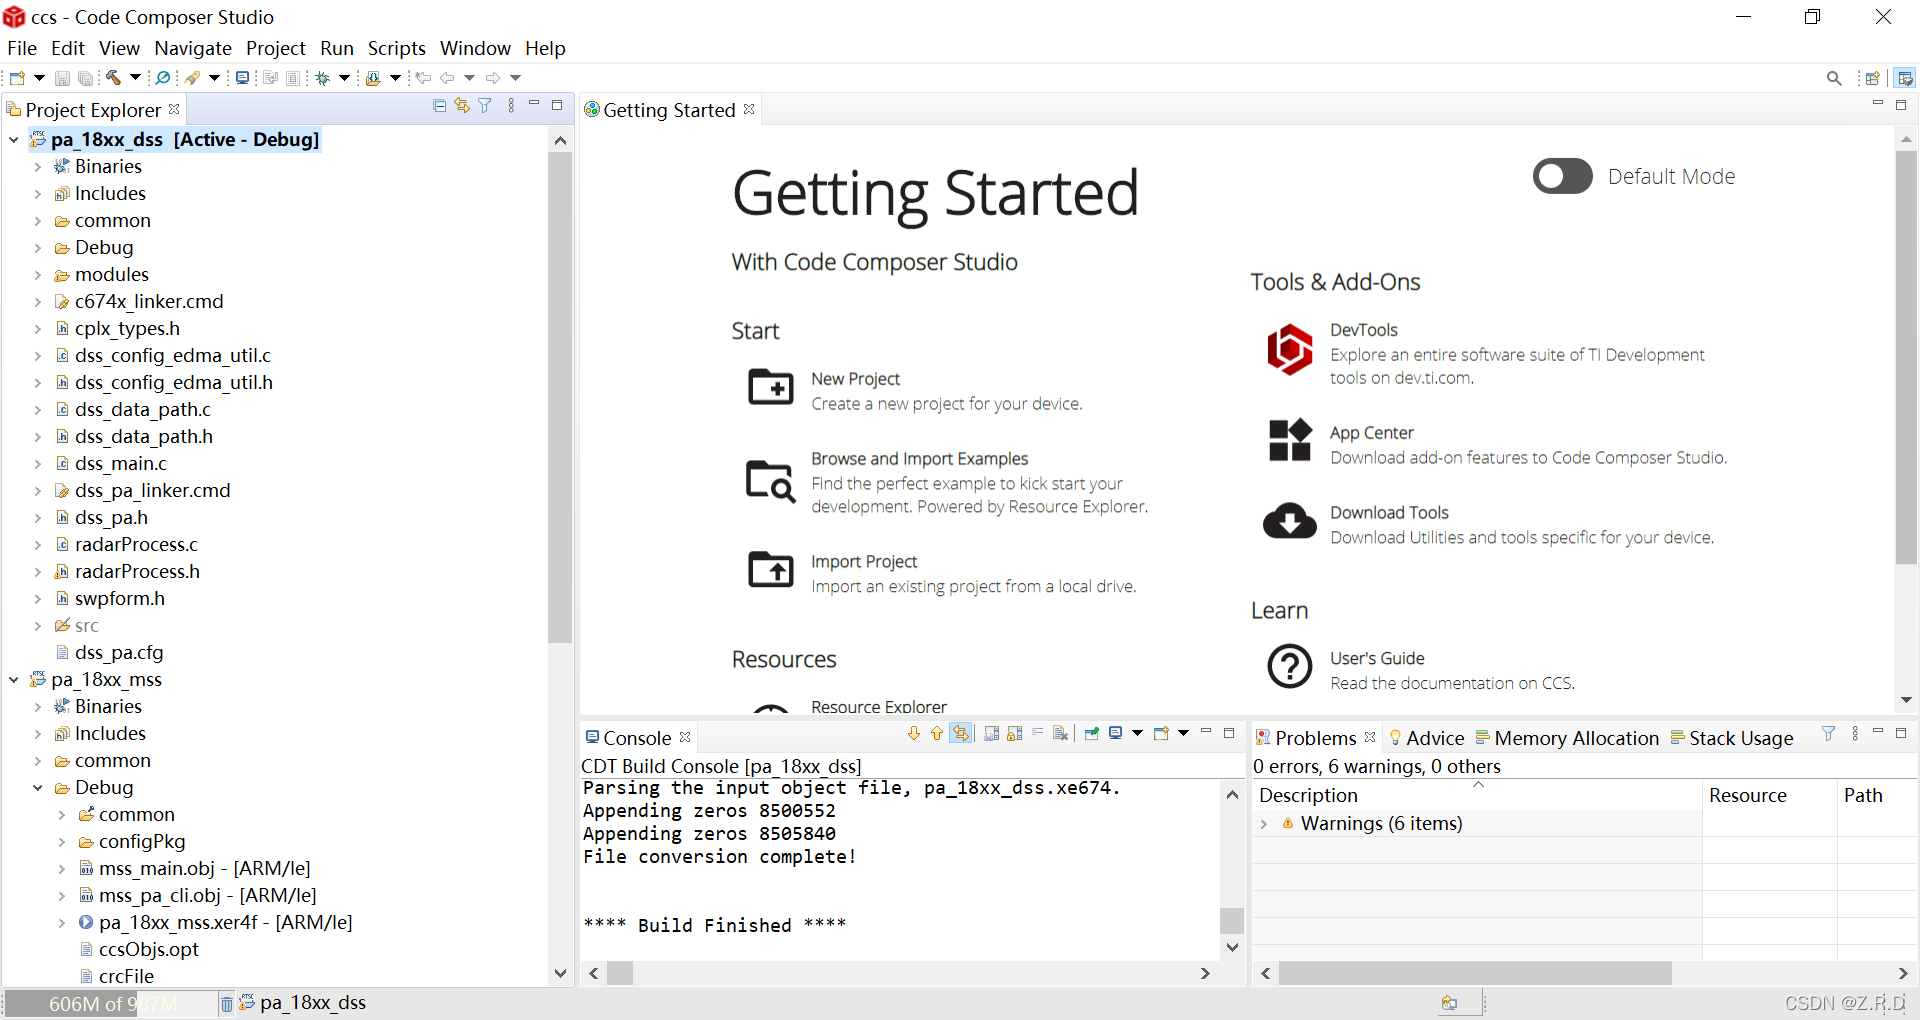This screenshot has width=1920, height=1020.
Task: Click the App Center squares icon
Action: coord(1290,440)
